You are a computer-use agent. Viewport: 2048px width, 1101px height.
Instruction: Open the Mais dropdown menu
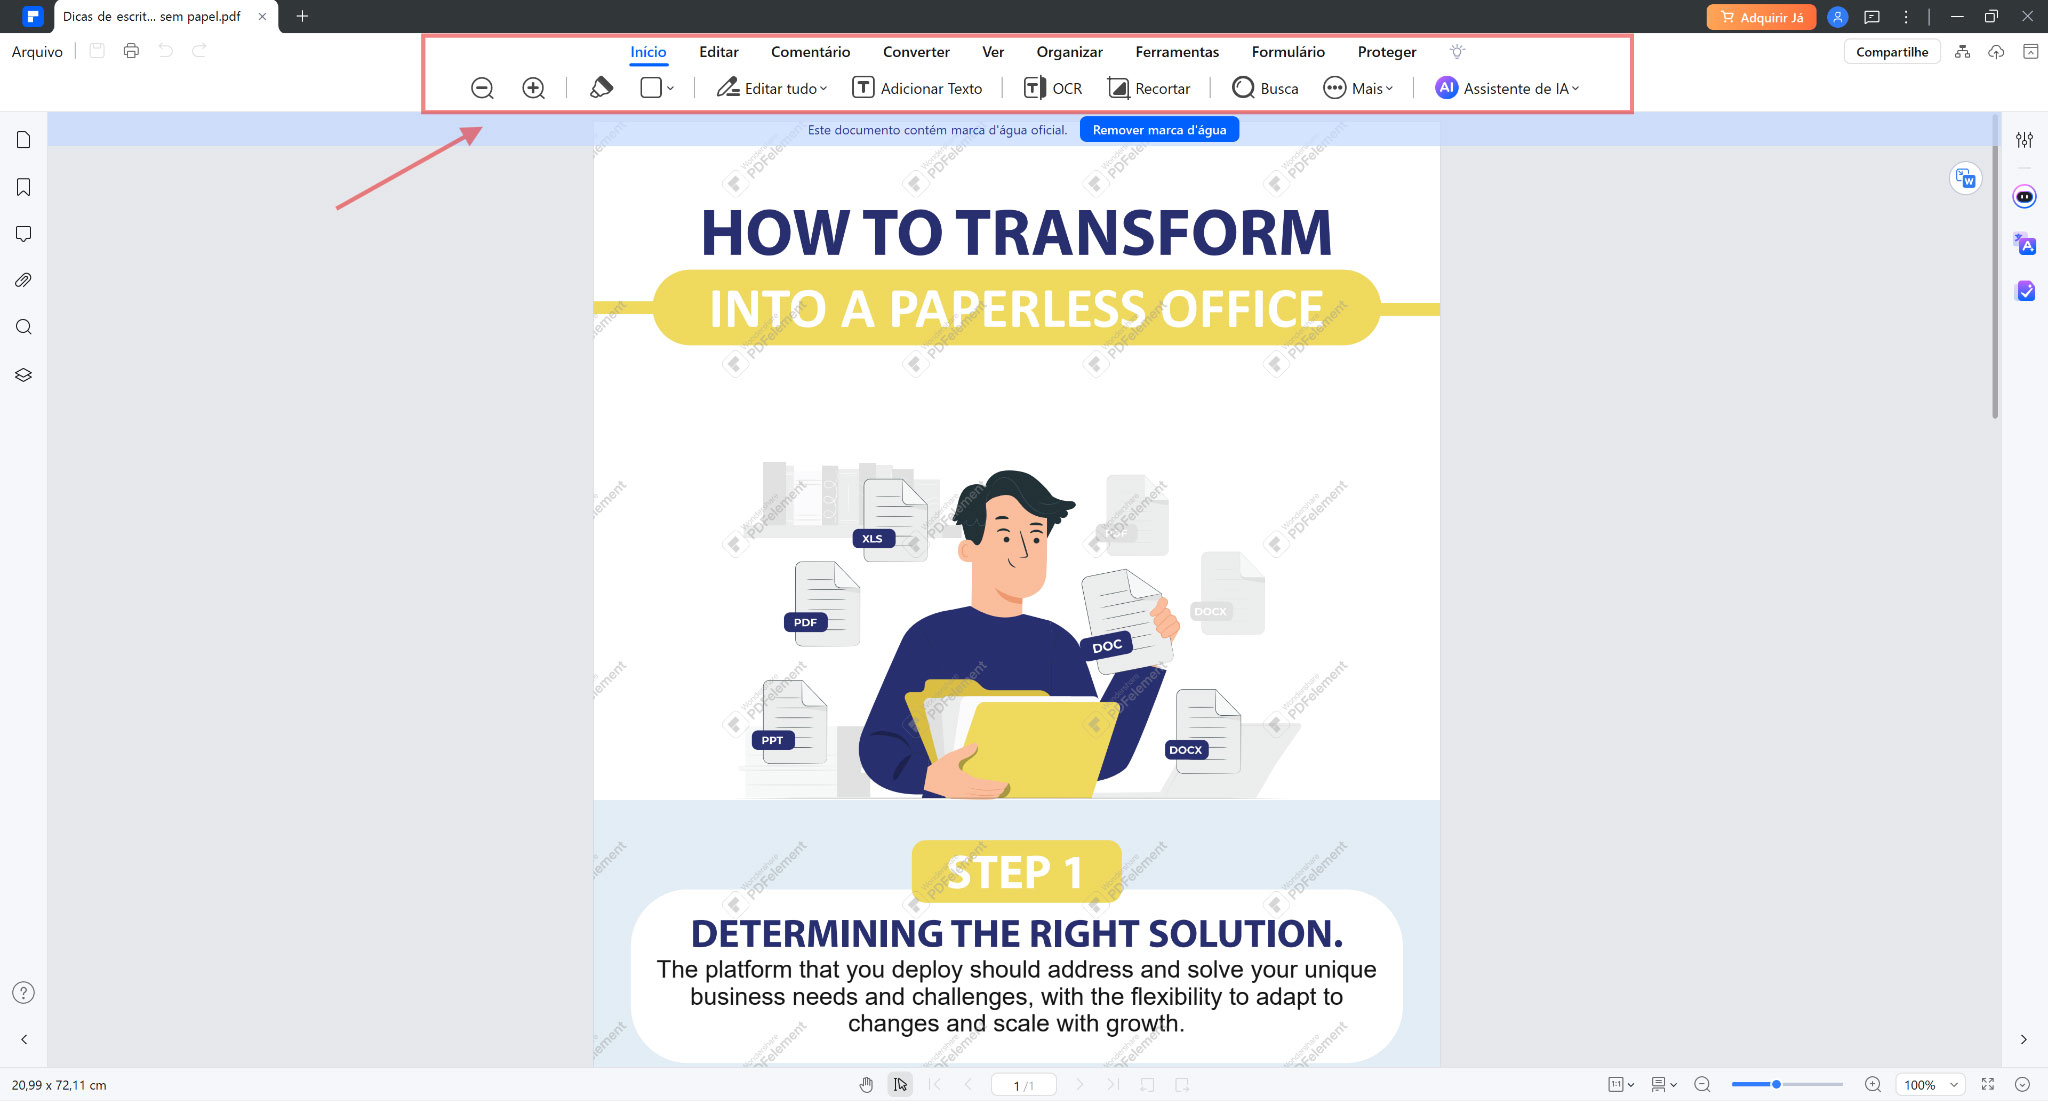point(1358,88)
